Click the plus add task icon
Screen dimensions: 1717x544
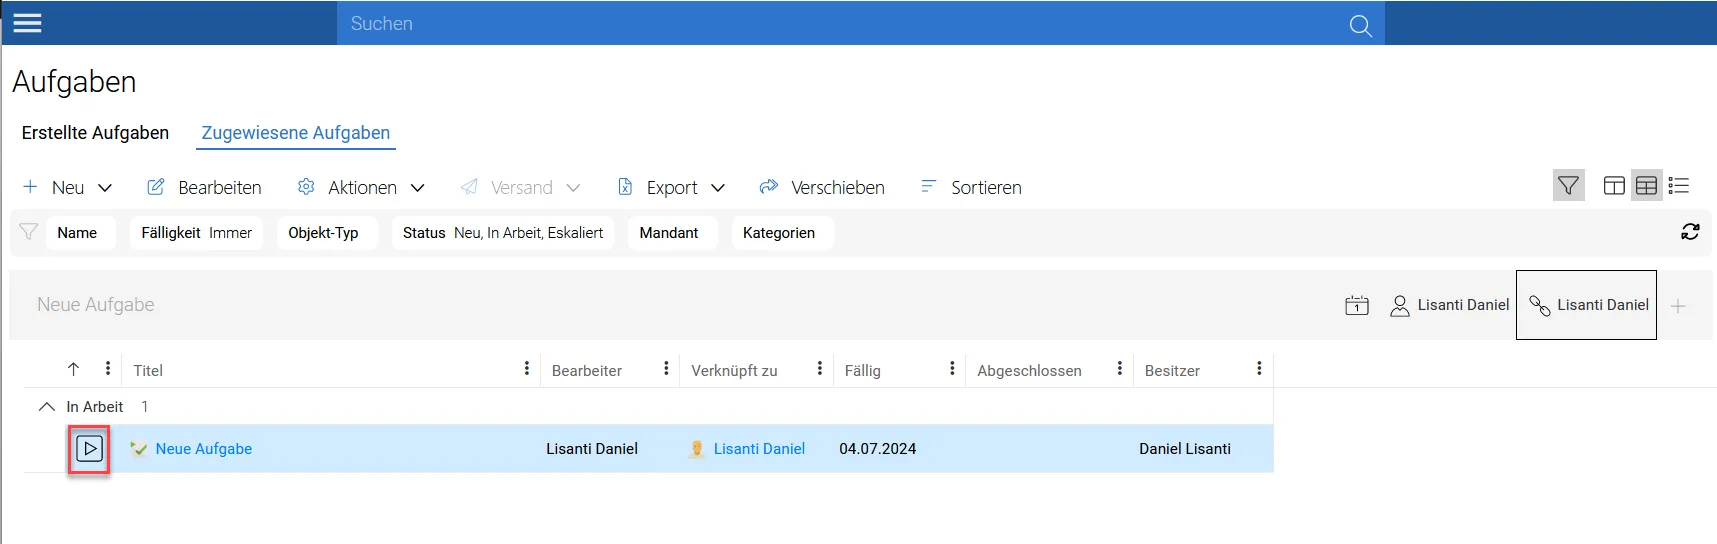tap(1678, 306)
